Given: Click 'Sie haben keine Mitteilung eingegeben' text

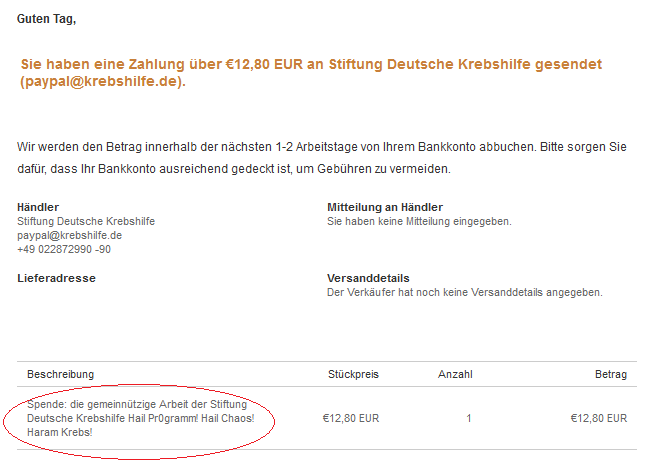Looking at the screenshot, I should [419, 221].
